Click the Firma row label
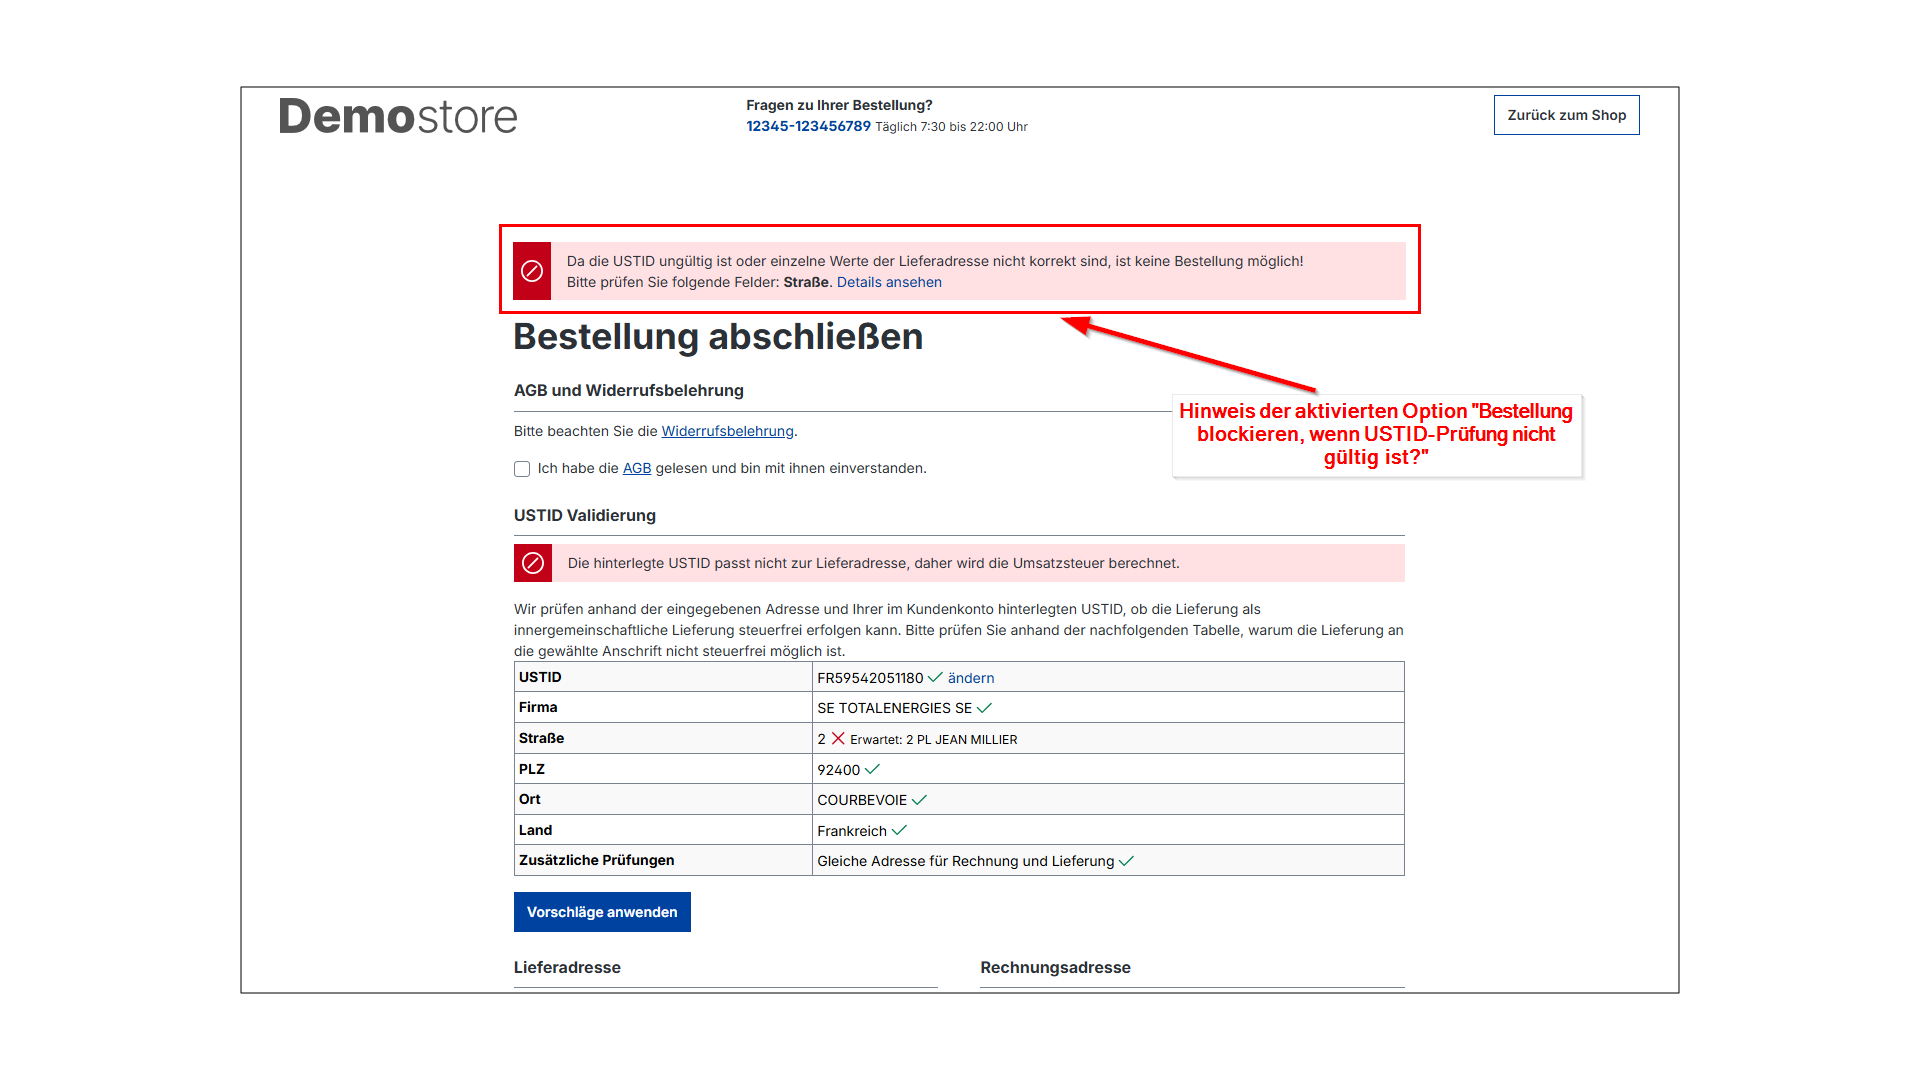The height and width of the screenshot is (1080, 1920). pyautogui.click(x=538, y=707)
